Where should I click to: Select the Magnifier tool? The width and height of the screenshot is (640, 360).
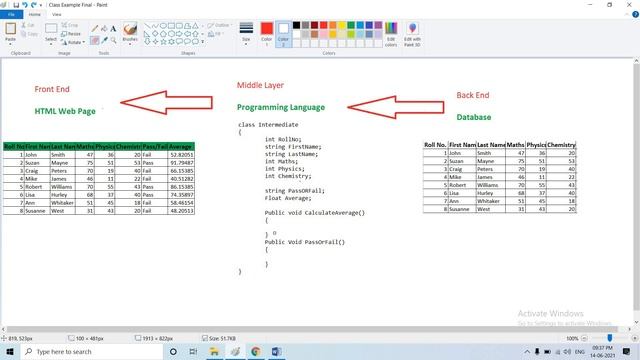click(113, 40)
